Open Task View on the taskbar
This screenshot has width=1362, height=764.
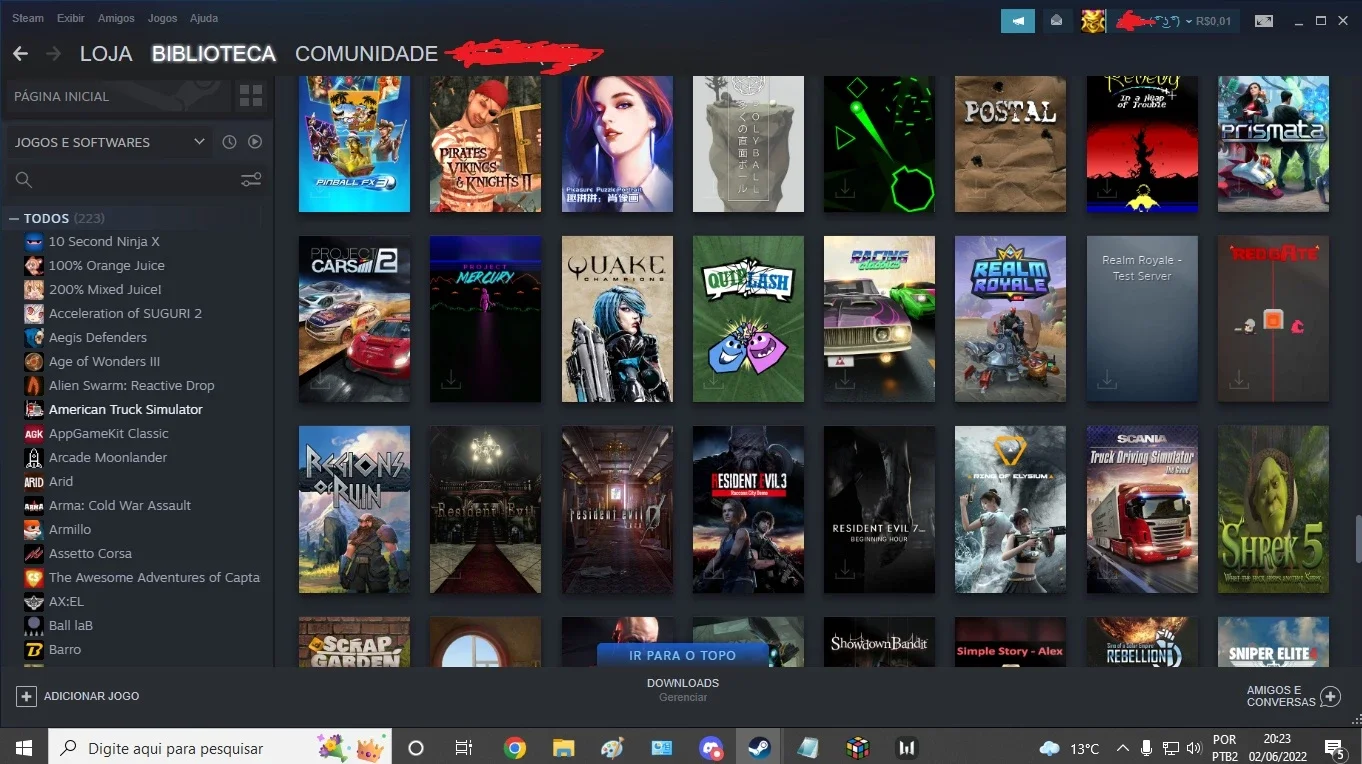[464, 747]
